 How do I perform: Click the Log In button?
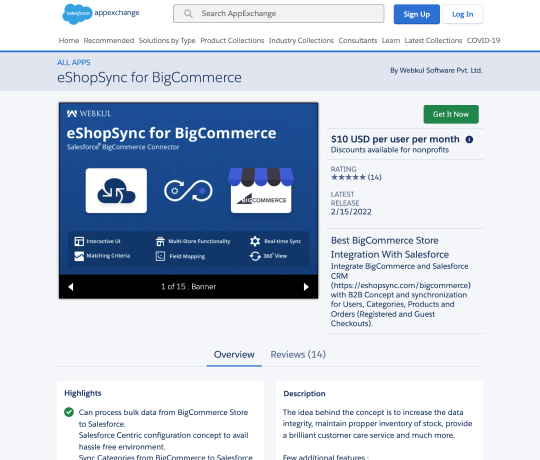point(463,14)
